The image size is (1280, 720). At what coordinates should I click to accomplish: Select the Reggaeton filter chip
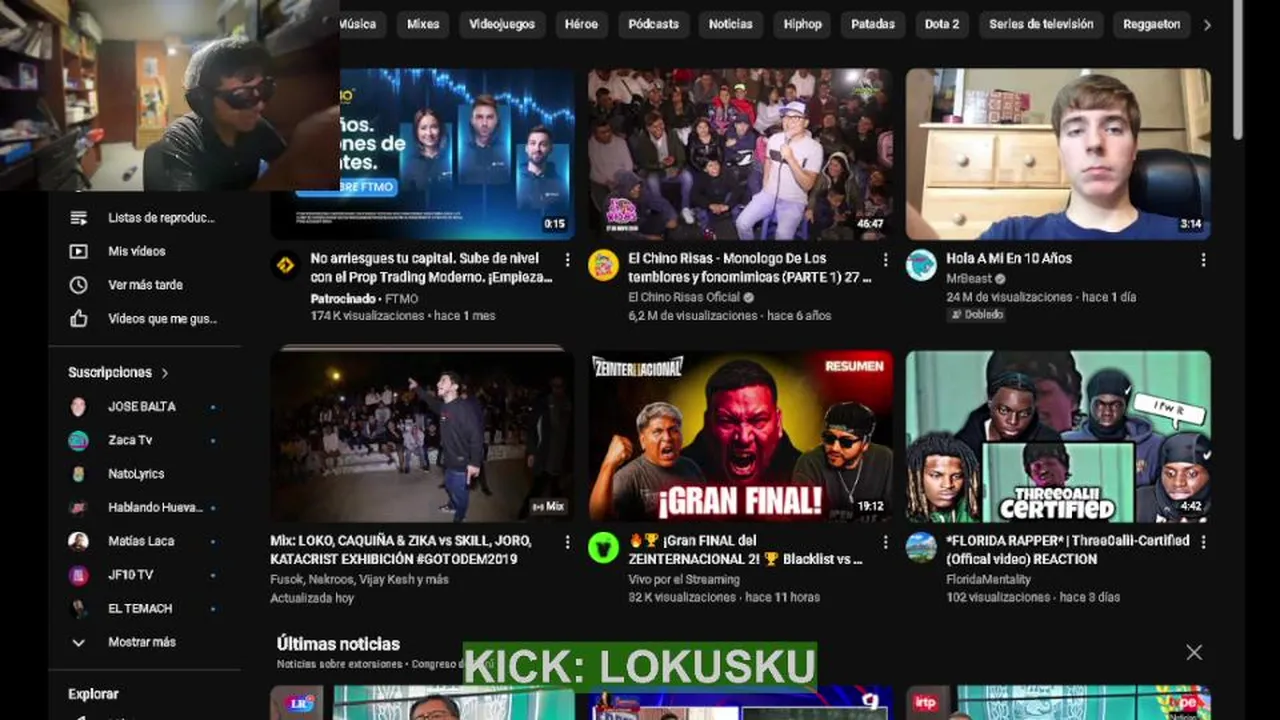[x=1151, y=24]
